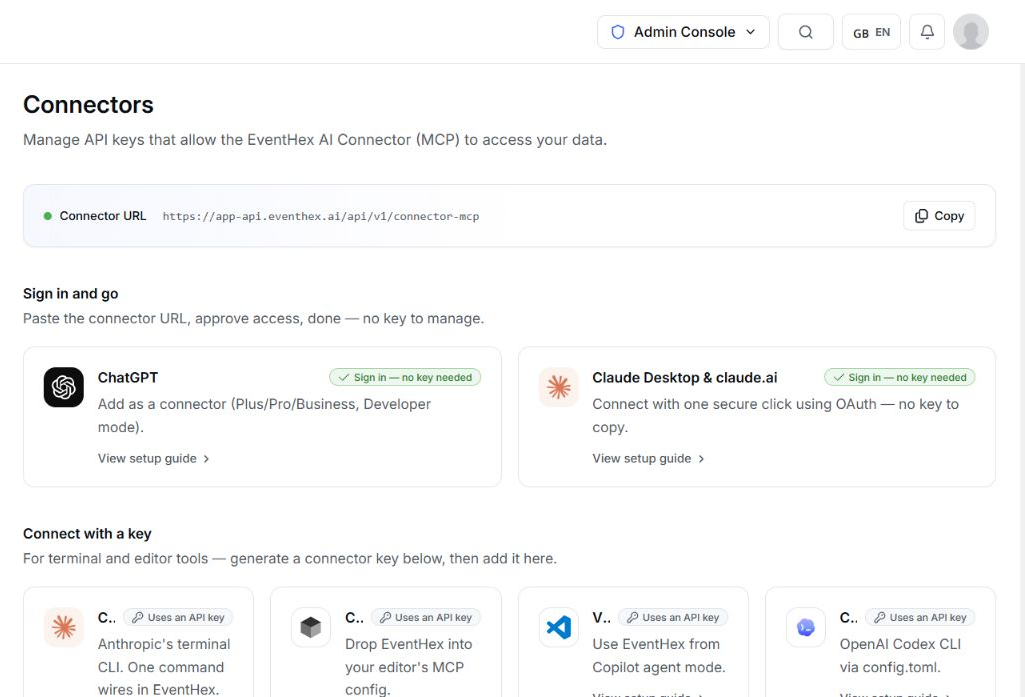The height and width of the screenshot is (697, 1025).
Task: Click 'Uses an API key' badge on Anthropic CLI card
Action: pos(178,617)
